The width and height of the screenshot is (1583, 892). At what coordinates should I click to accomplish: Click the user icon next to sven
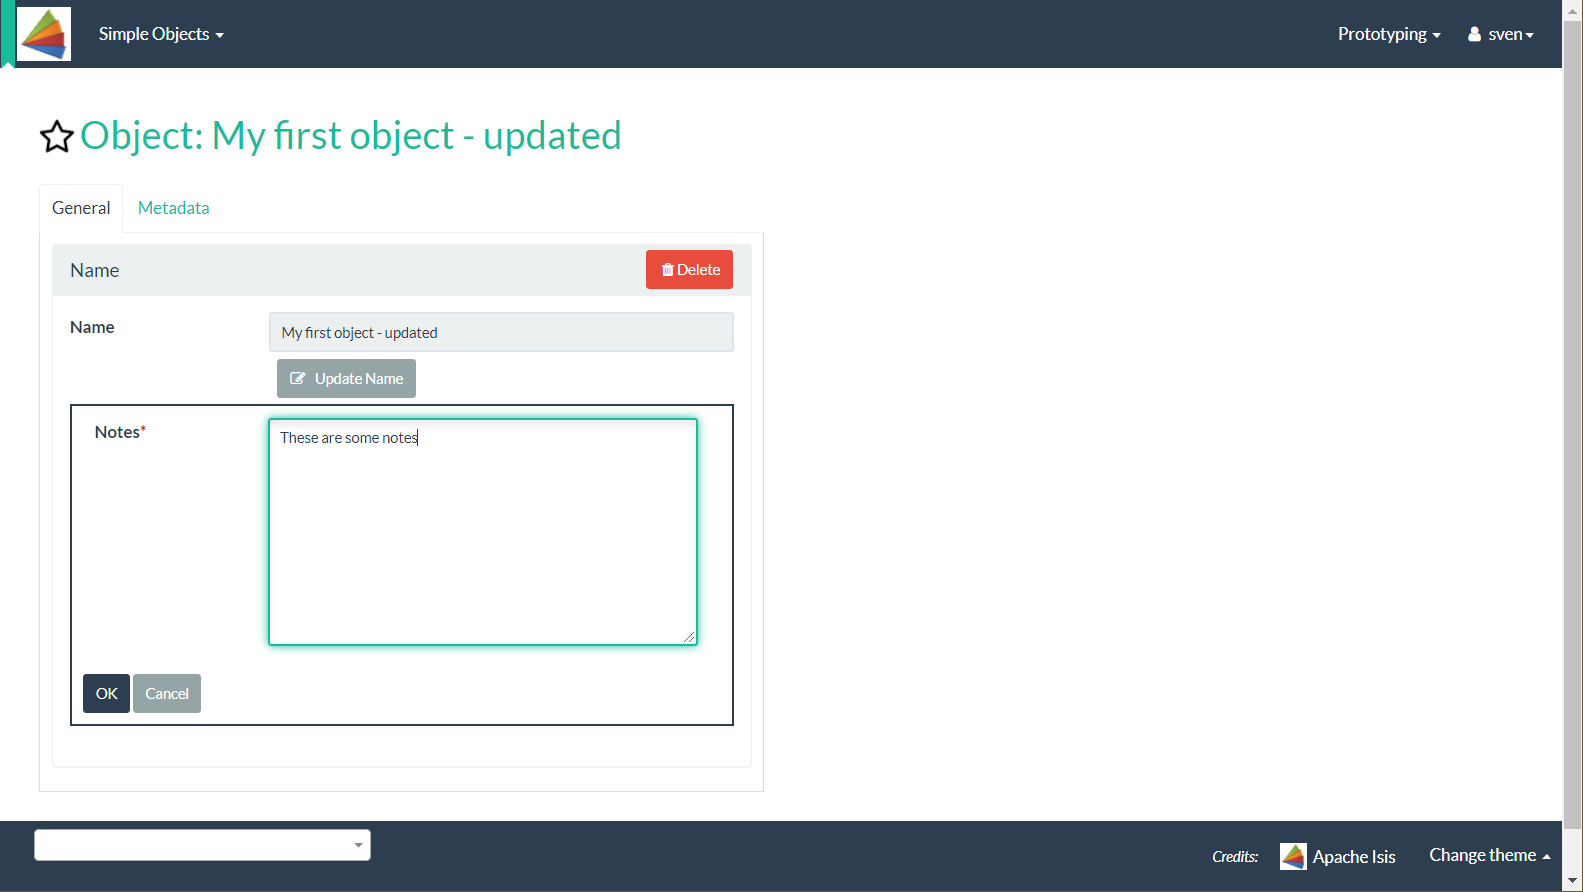1474,34
